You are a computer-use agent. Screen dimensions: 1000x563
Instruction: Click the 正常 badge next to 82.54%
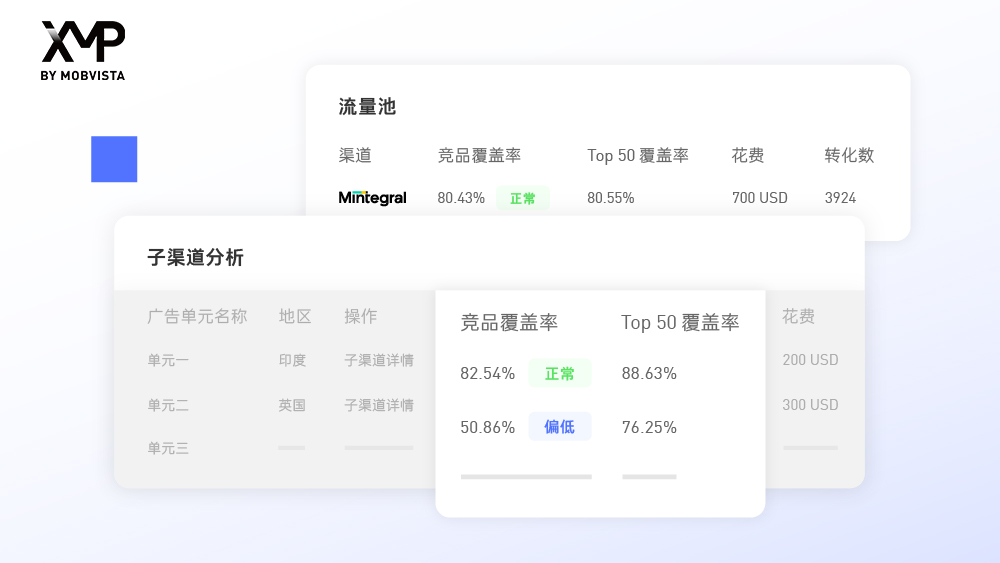click(560, 374)
